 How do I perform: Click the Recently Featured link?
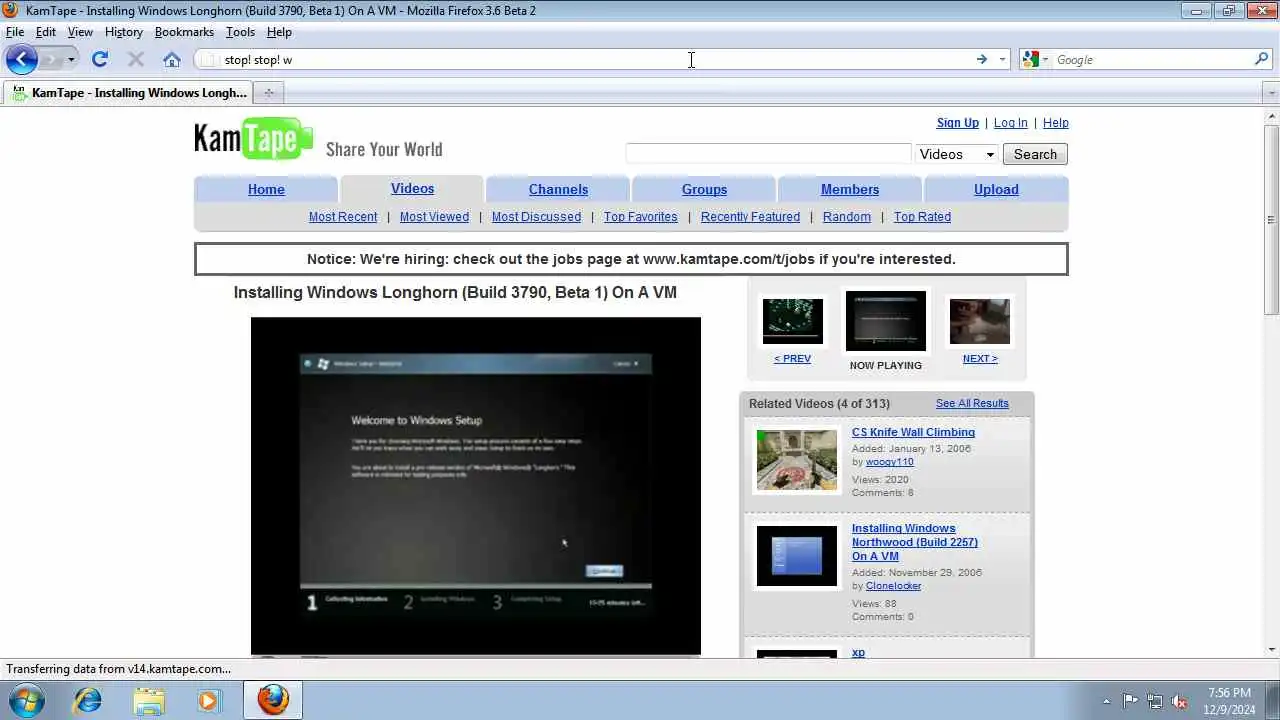750,217
